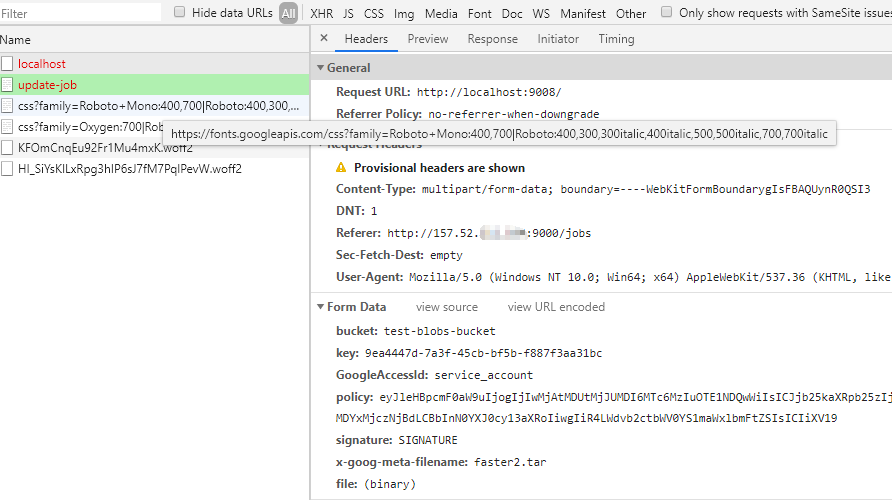Open the Preview tab
Viewport: 892px width, 500px height.
[428, 39]
